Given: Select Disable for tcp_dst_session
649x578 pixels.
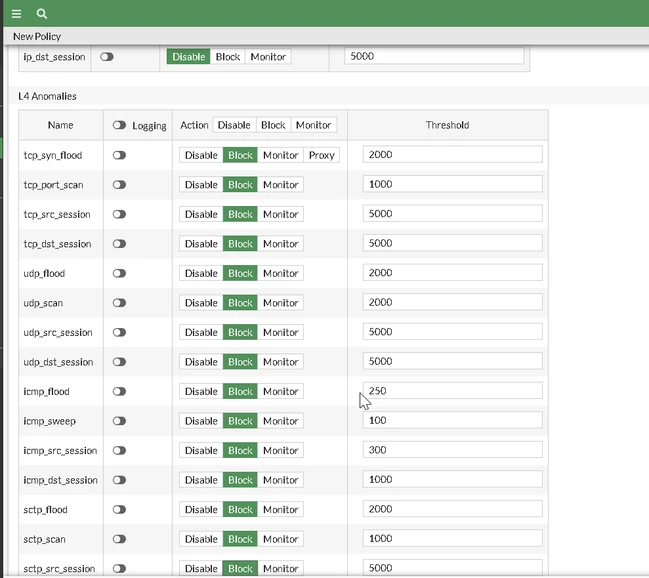Looking at the screenshot, I should tap(201, 244).
